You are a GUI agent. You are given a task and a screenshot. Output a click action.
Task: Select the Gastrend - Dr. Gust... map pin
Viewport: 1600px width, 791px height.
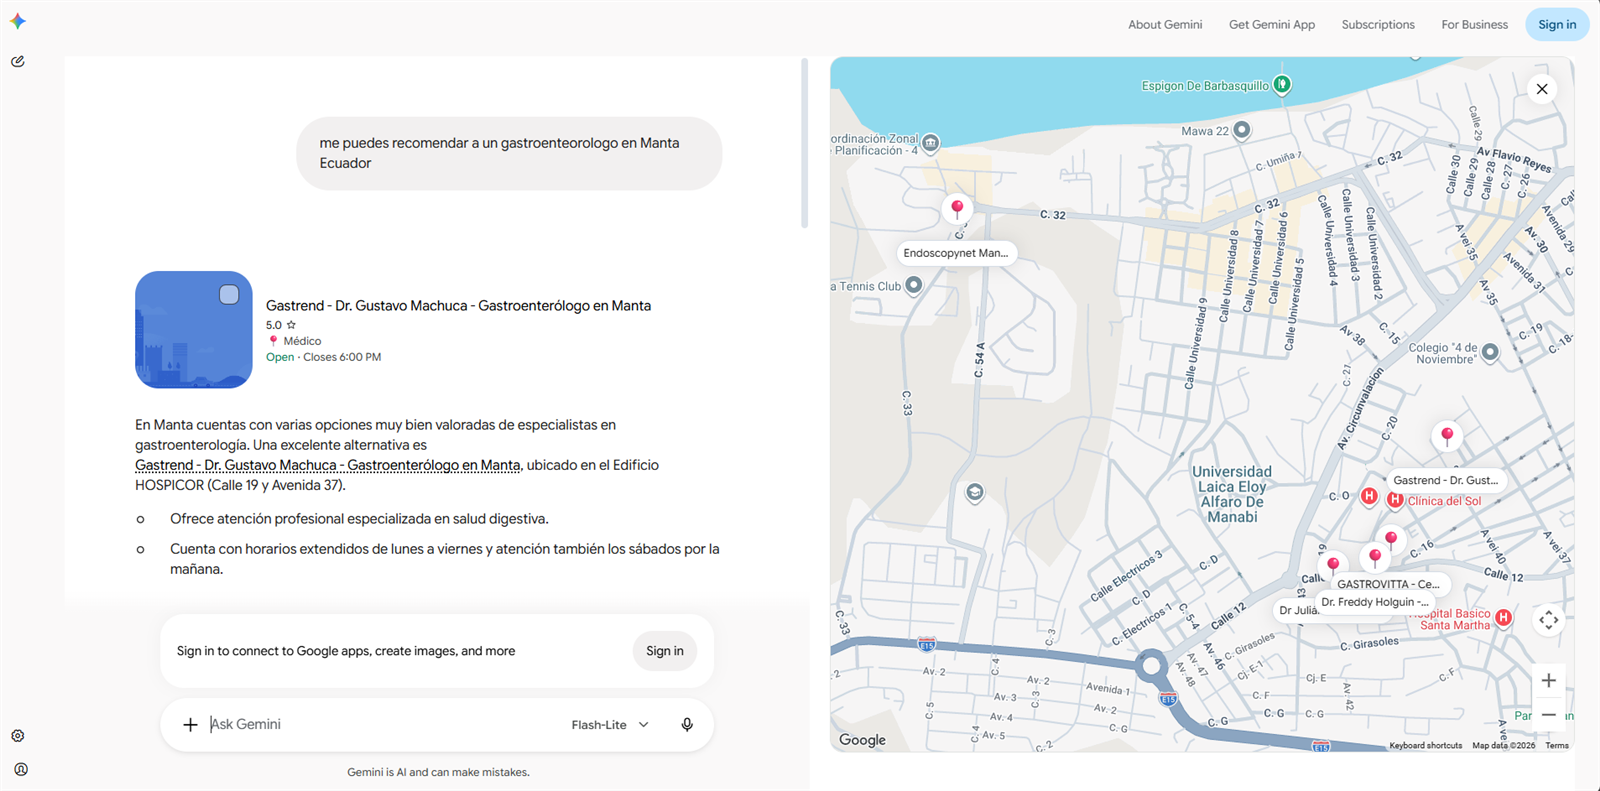[1447, 435]
